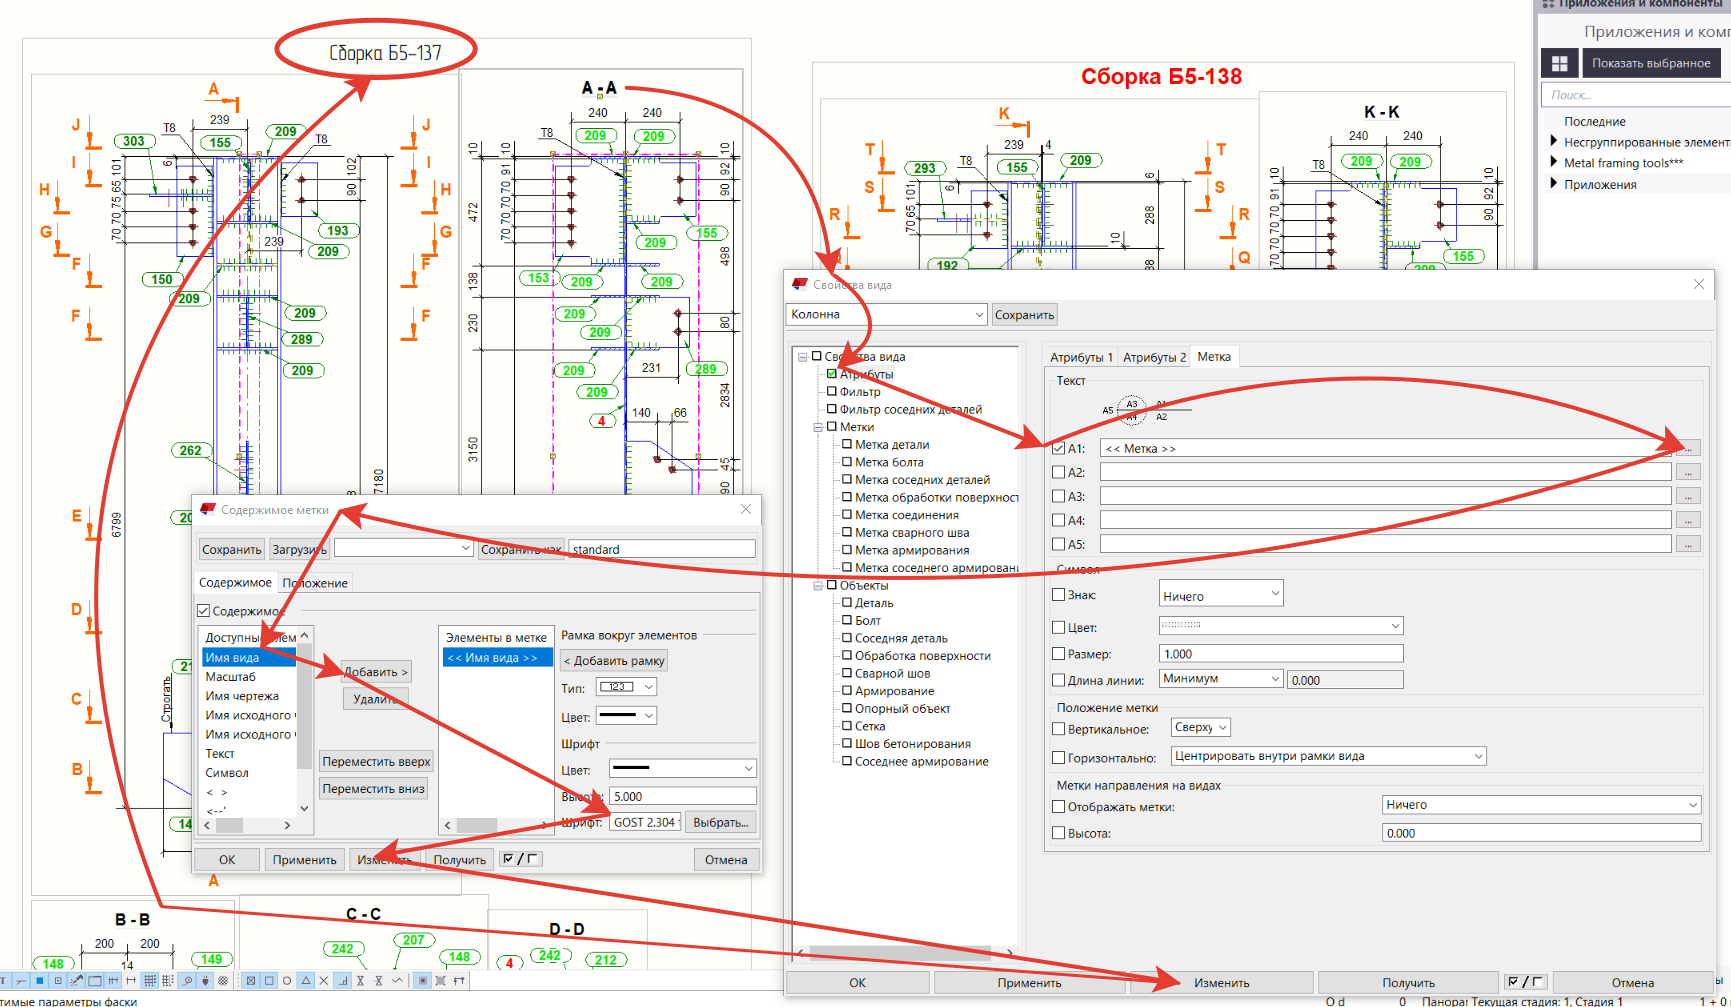The width and height of the screenshot is (1731, 1007).
Task: Open the frame Цвет line color picker
Action: click(x=626, y=716)
